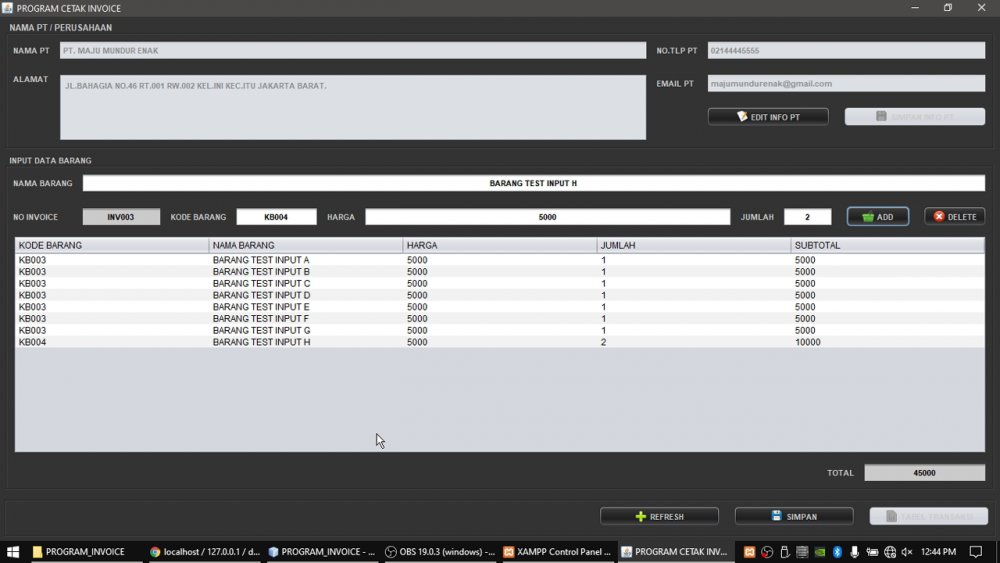This screenshot has height=563, width=1000.
Task: Switch to OBS 19.0.3 taskbar item
Action: (439, 551)
